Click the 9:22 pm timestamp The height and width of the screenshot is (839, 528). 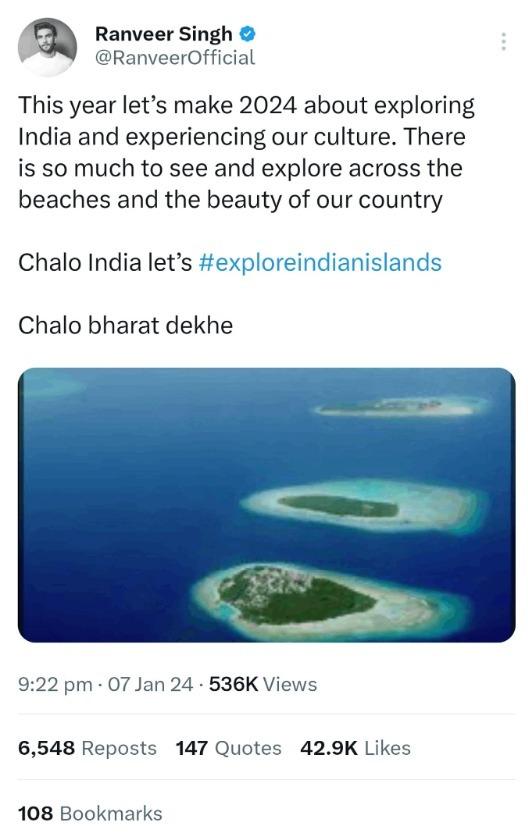tap(55, 684)
